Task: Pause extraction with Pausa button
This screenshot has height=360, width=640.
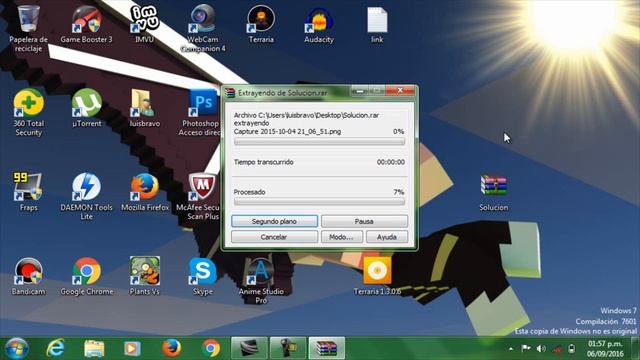Action: [x=364, y=221]
